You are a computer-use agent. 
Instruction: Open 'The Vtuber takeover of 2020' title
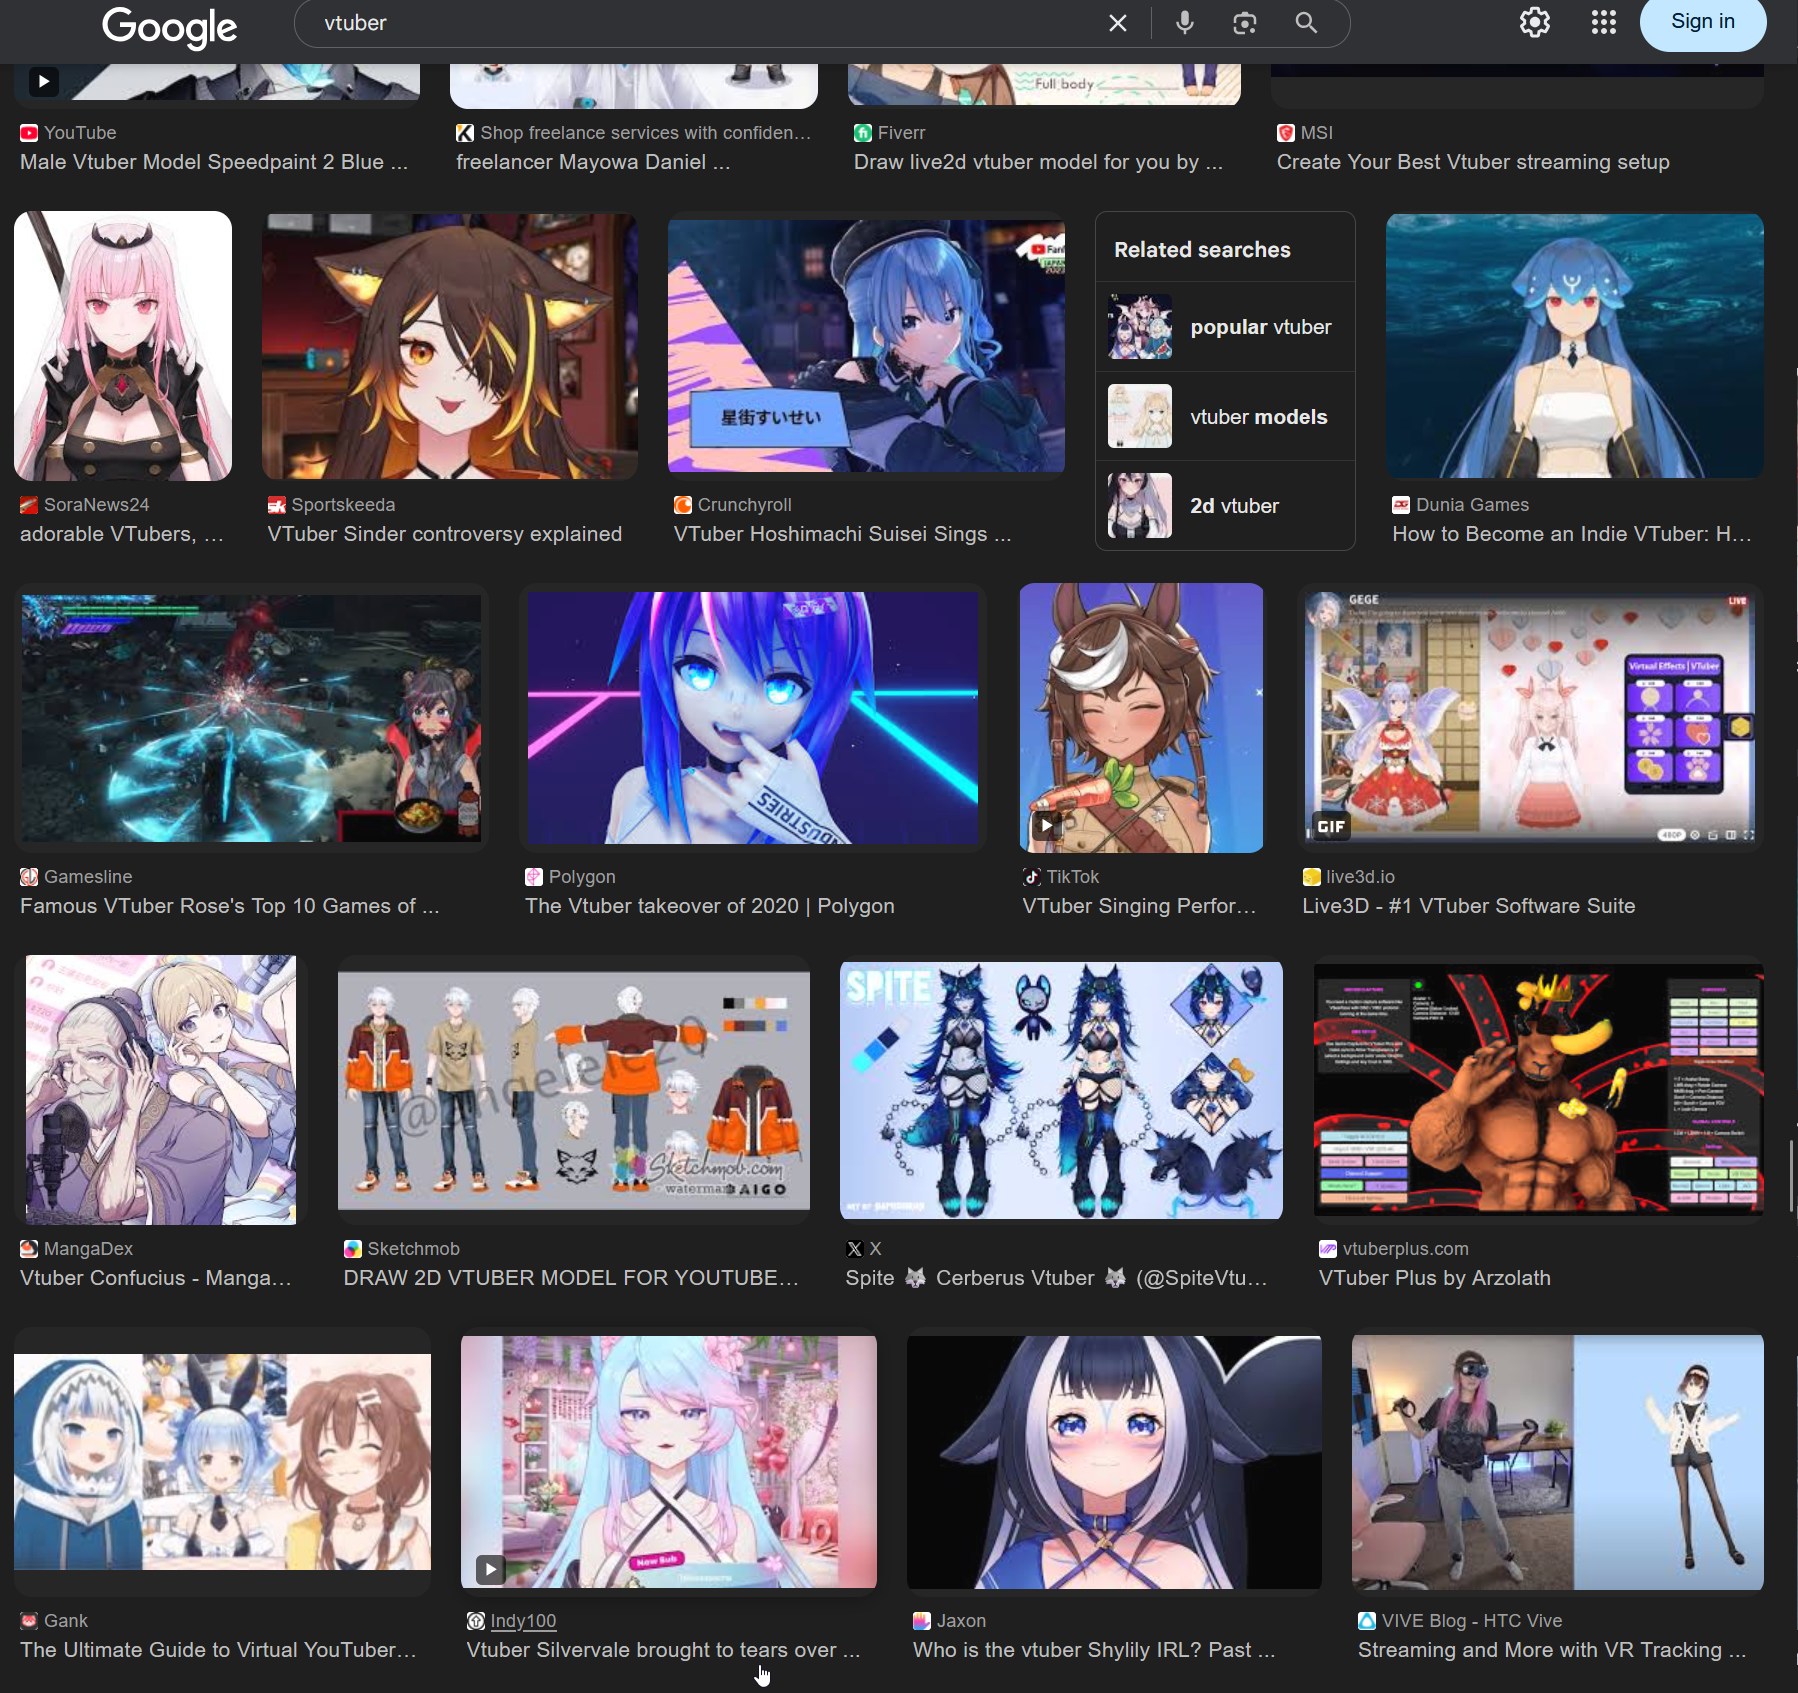(710, 906)
